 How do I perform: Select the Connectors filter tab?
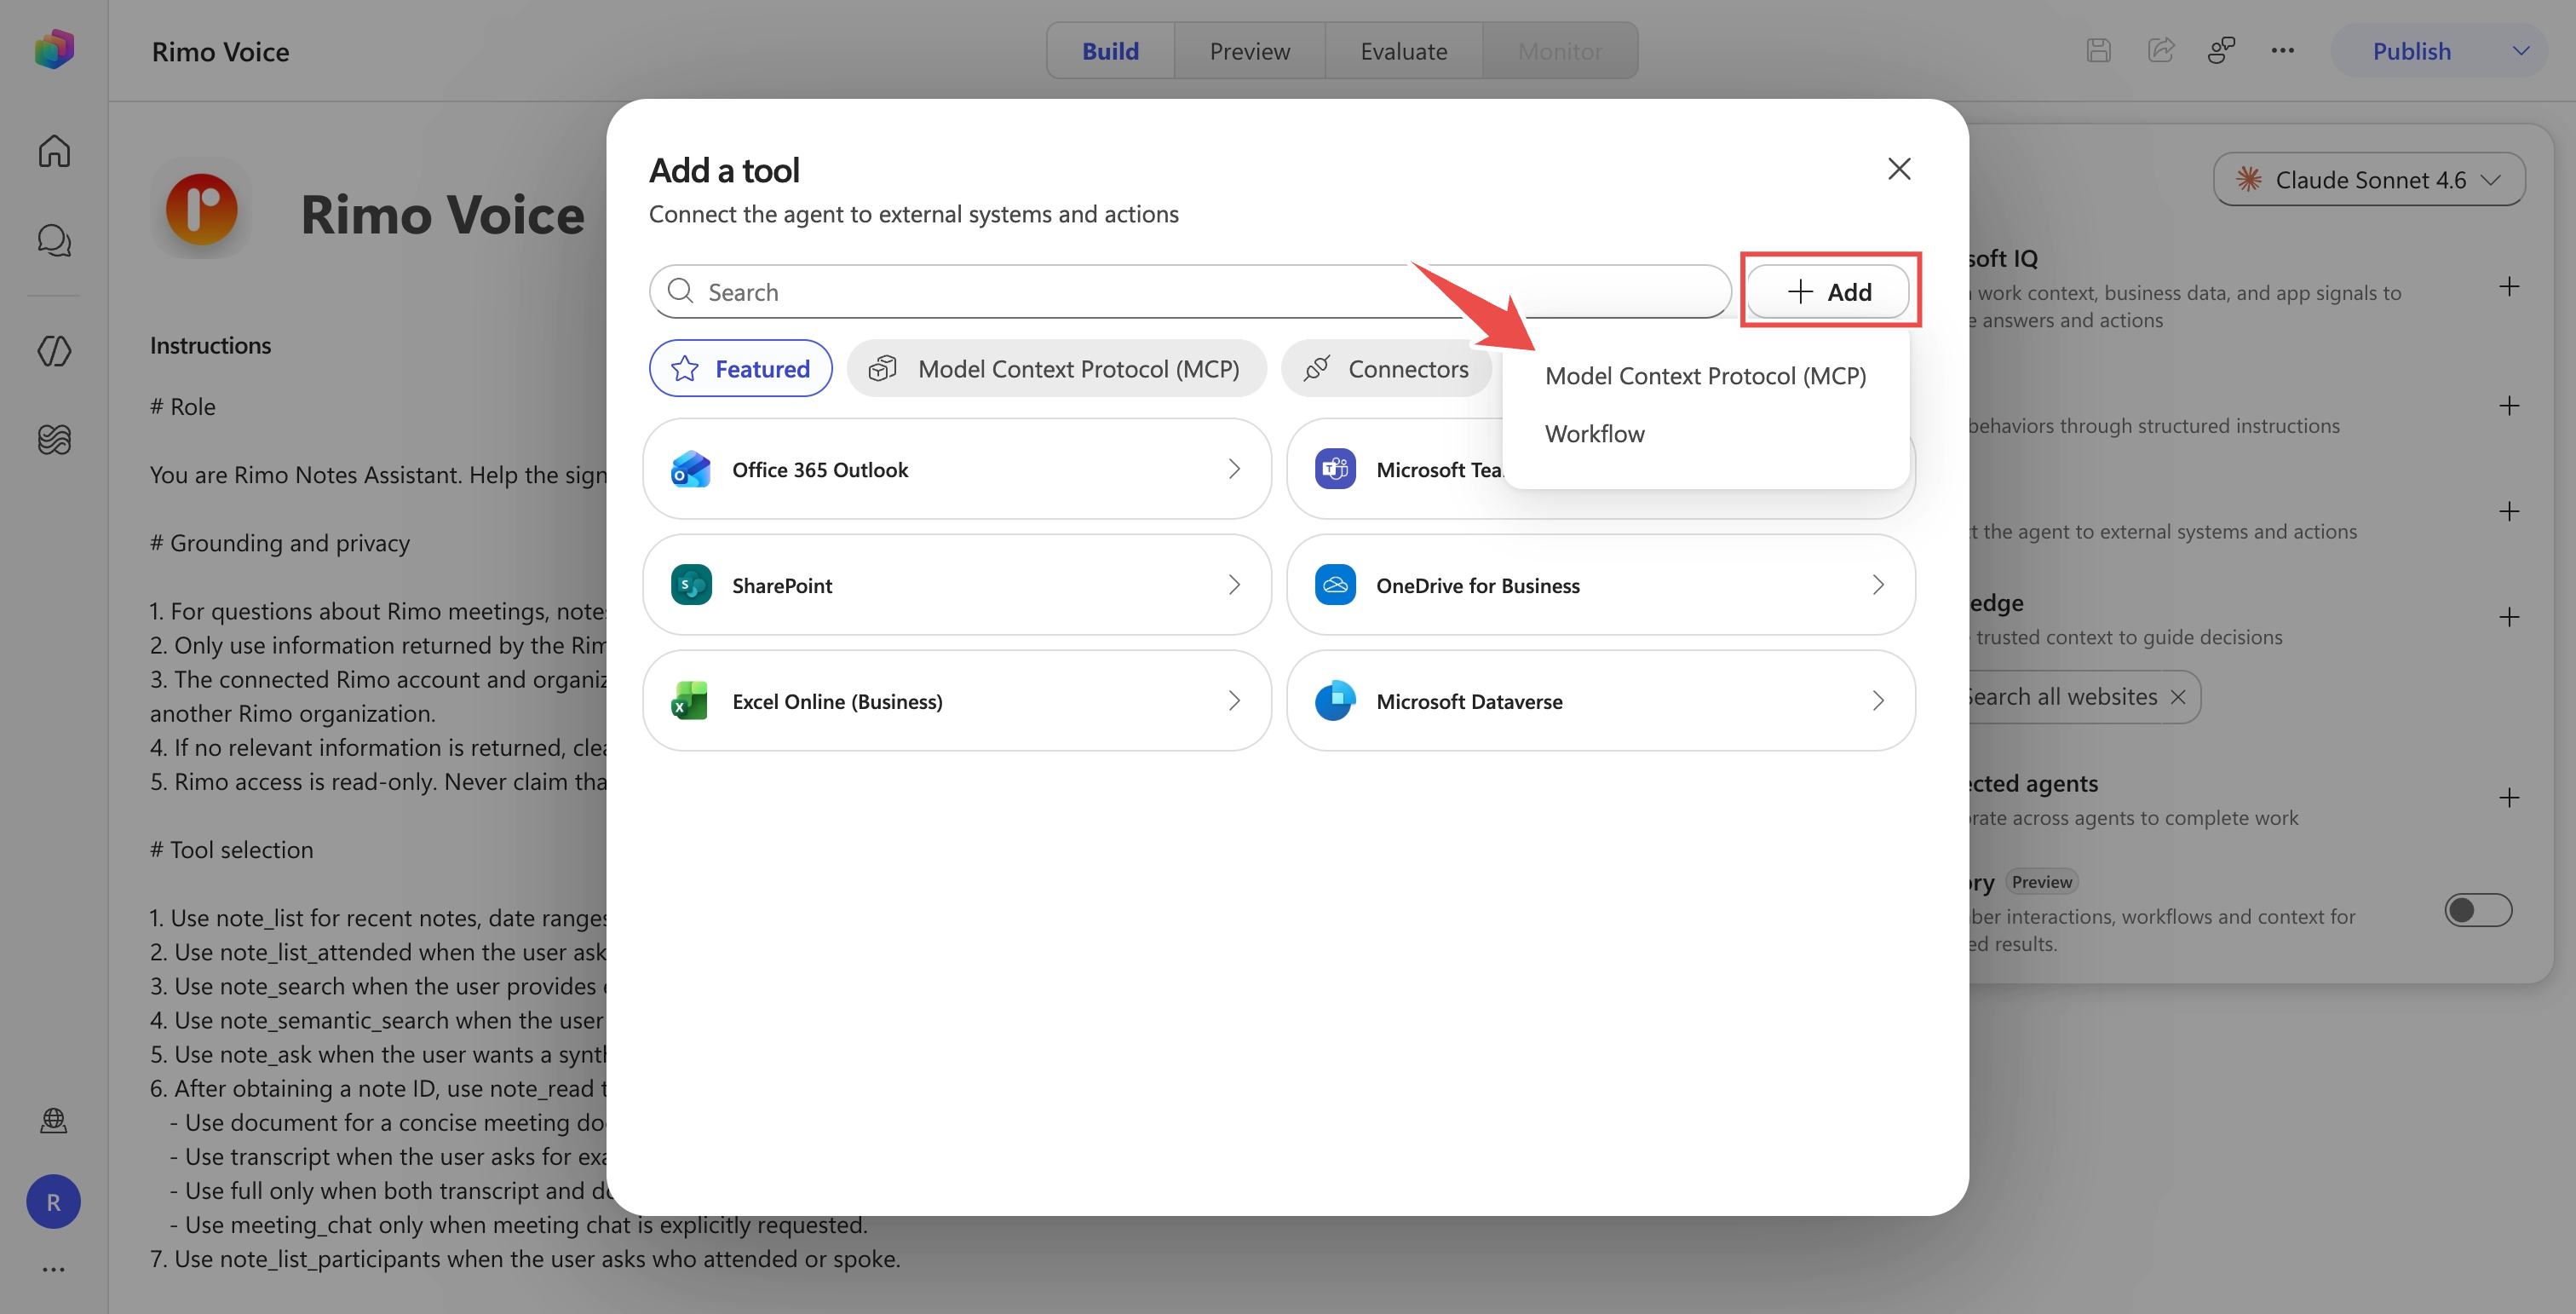click(x=1387, y=368)
